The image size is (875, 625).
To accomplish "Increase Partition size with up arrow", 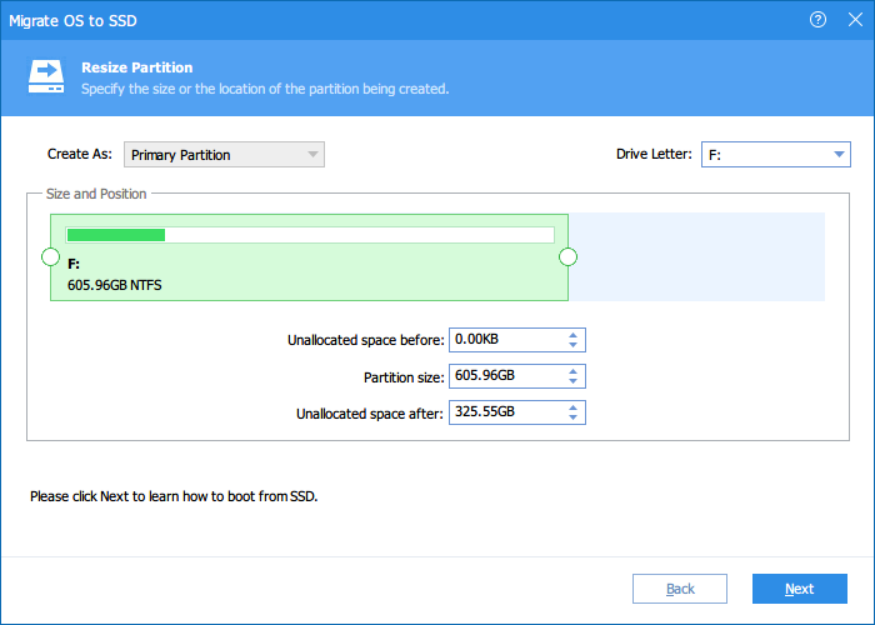I will click(x=573, y=372).
